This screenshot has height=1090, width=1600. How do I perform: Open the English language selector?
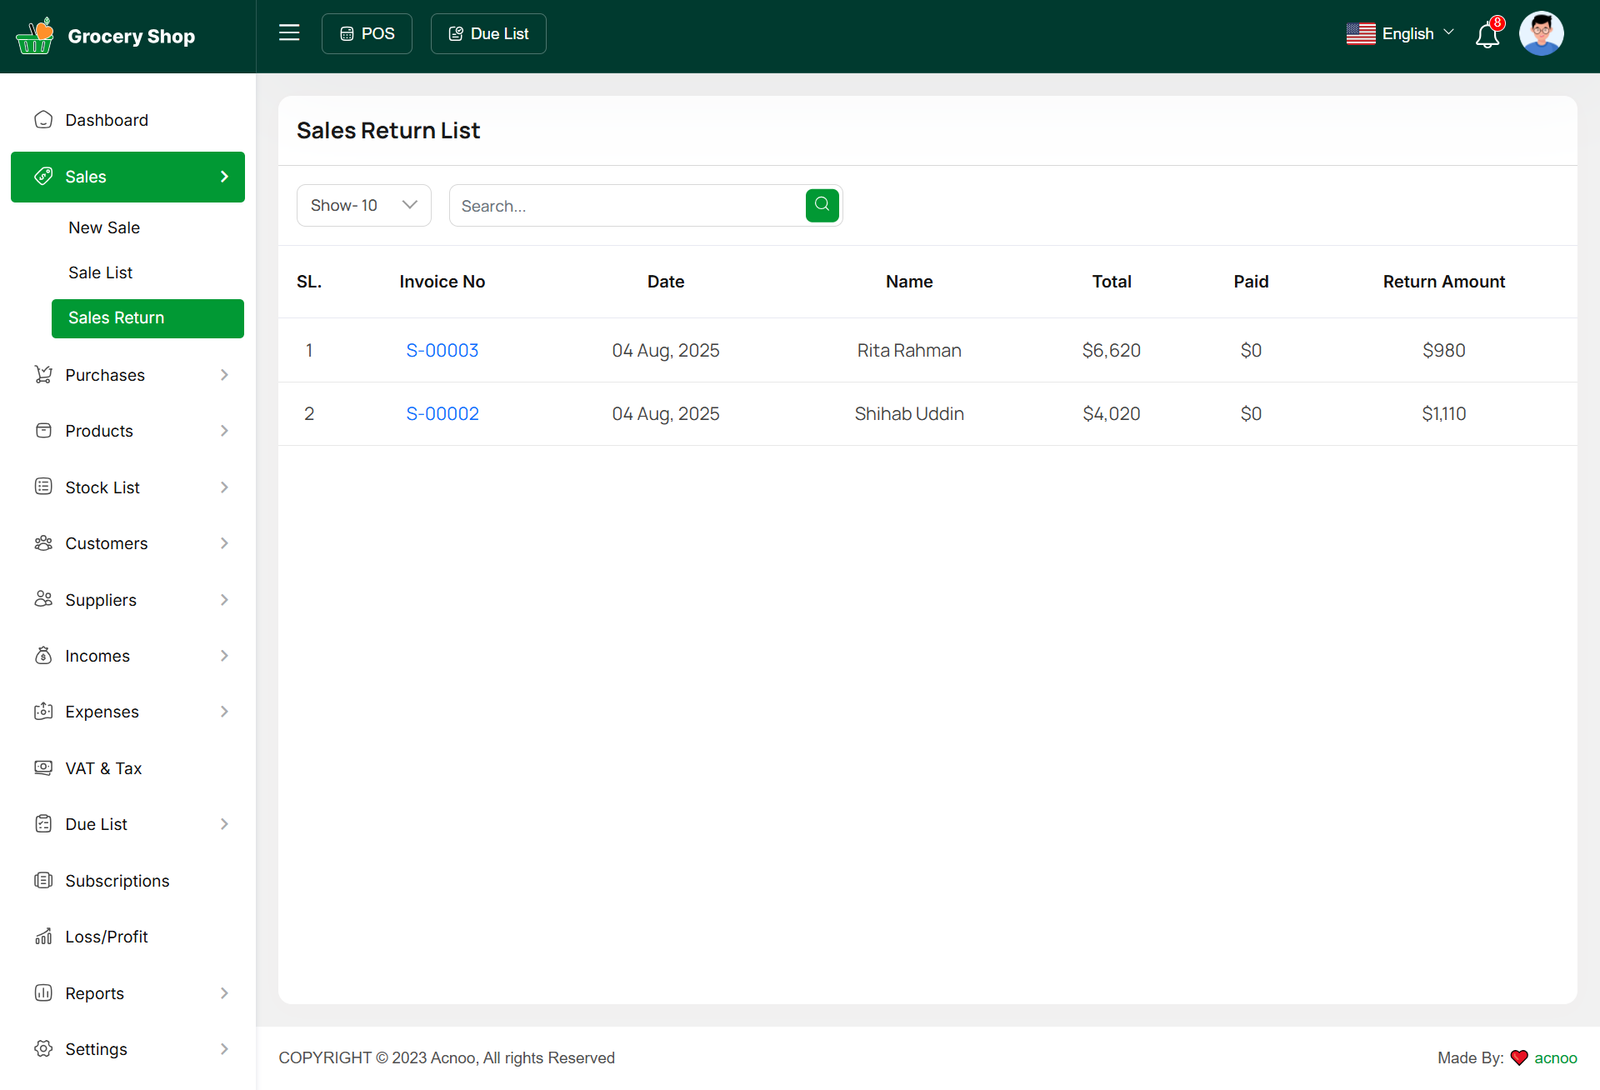1400,34
